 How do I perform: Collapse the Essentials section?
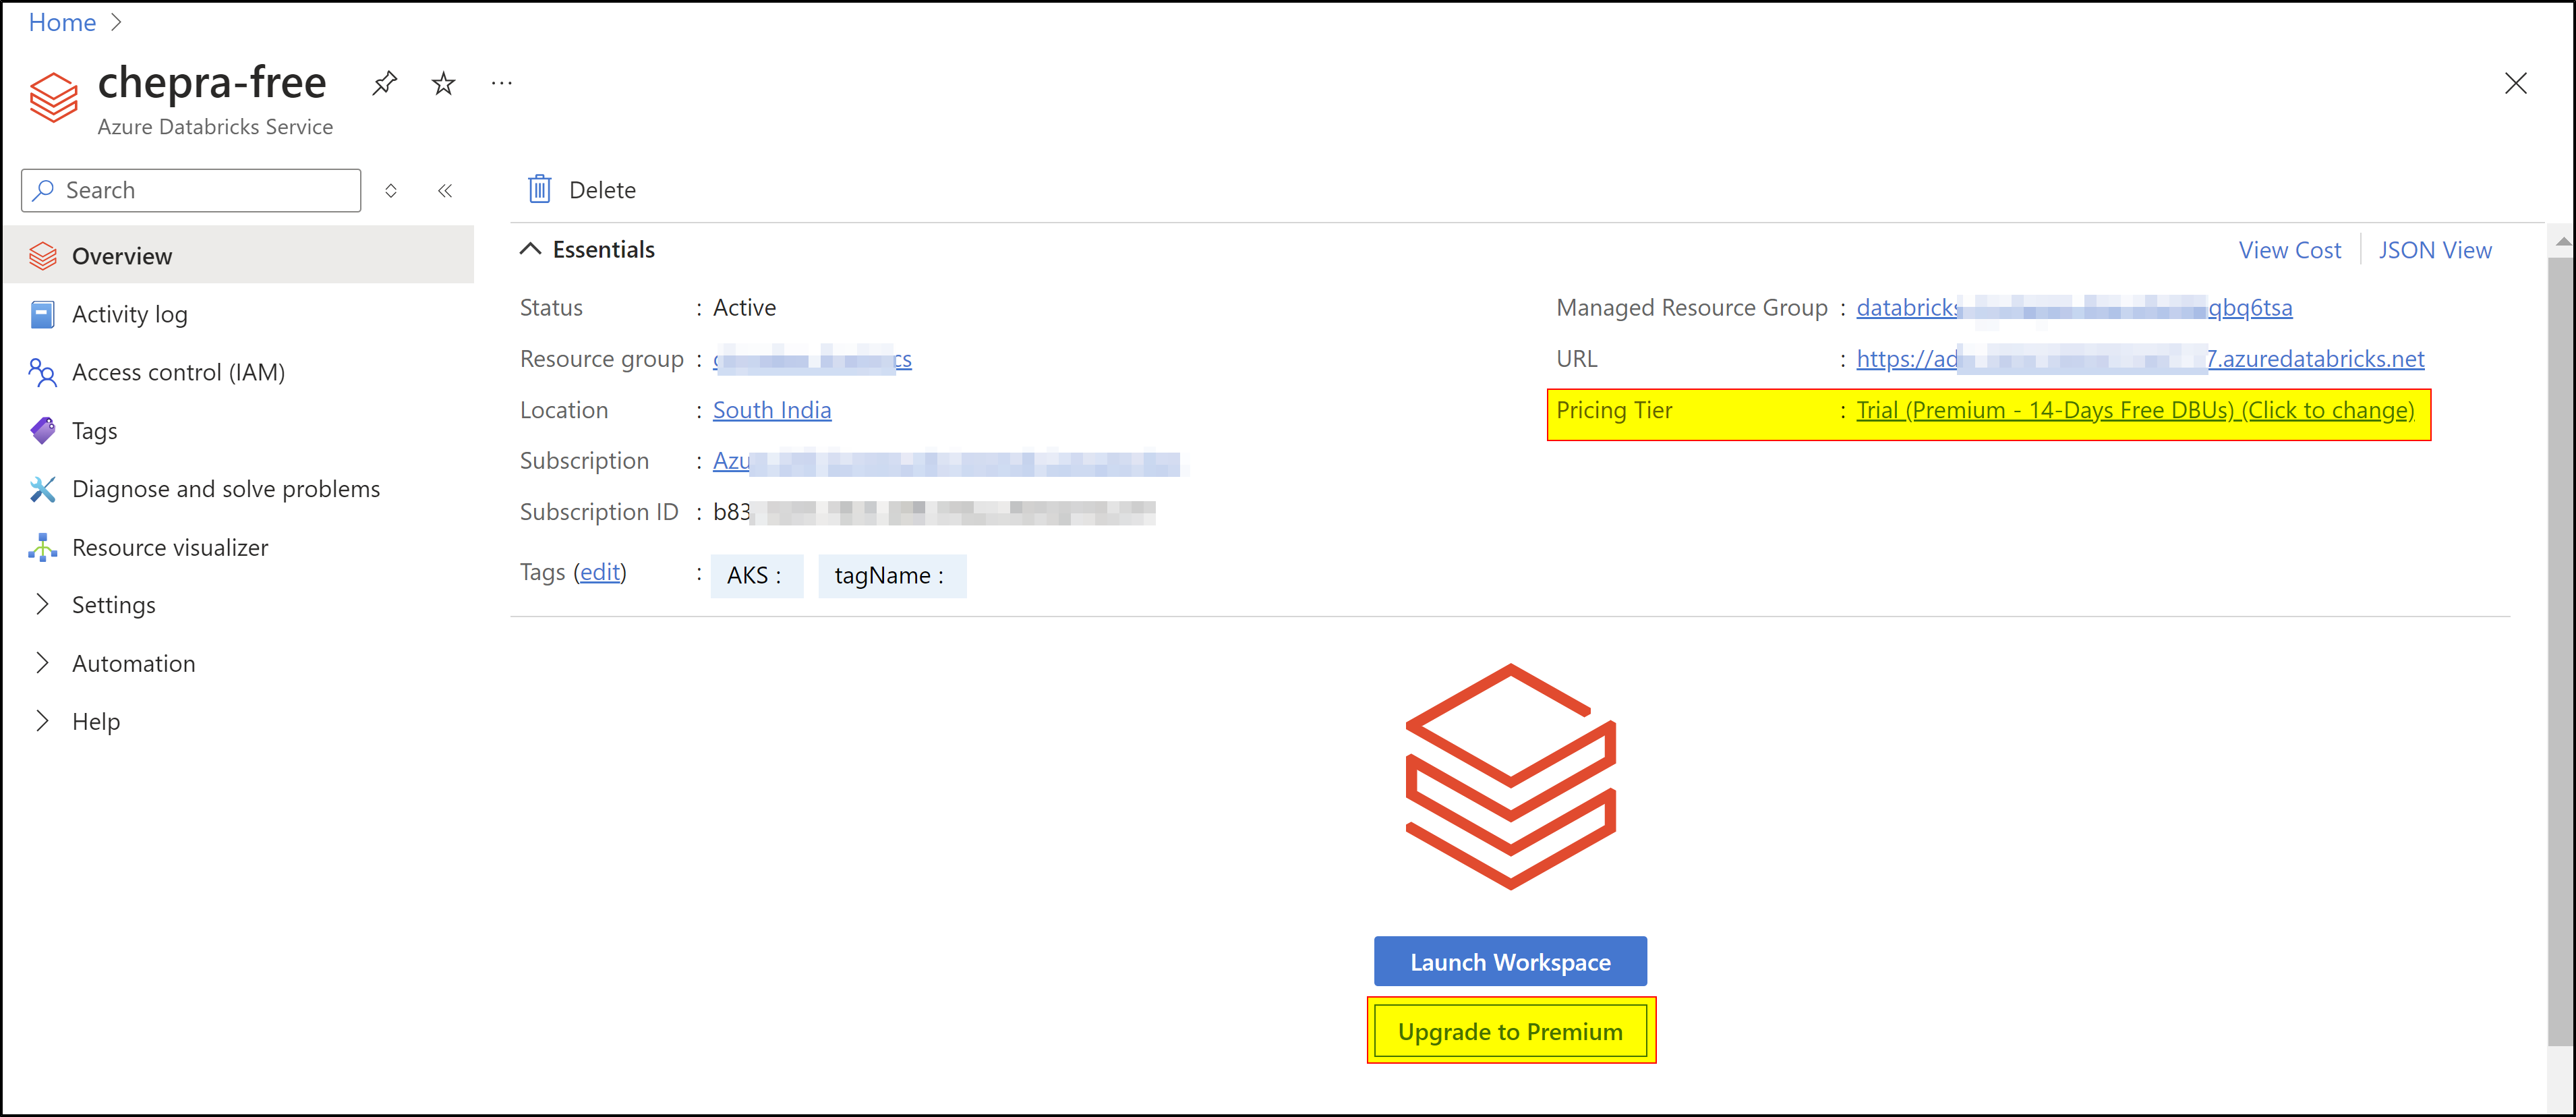(x=531, y=249)
